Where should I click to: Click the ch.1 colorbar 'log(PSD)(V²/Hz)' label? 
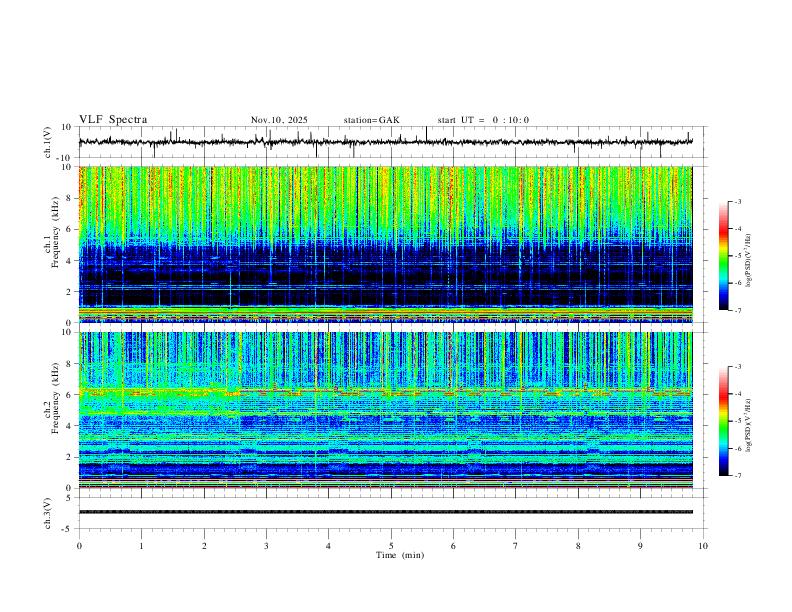748,261
